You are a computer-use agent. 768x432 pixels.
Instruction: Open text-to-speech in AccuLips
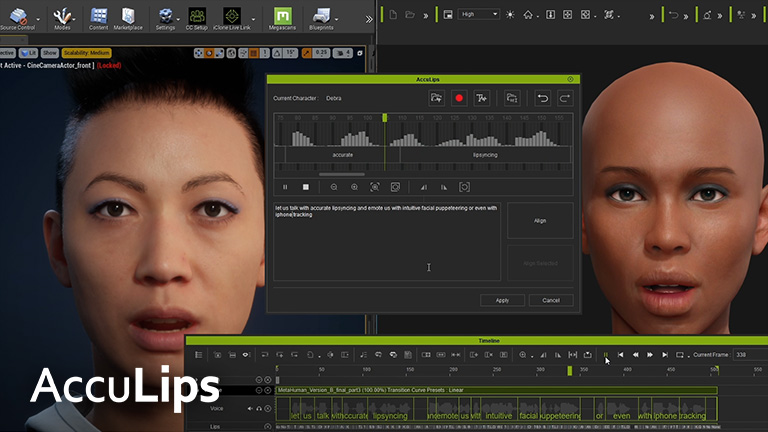481,98
